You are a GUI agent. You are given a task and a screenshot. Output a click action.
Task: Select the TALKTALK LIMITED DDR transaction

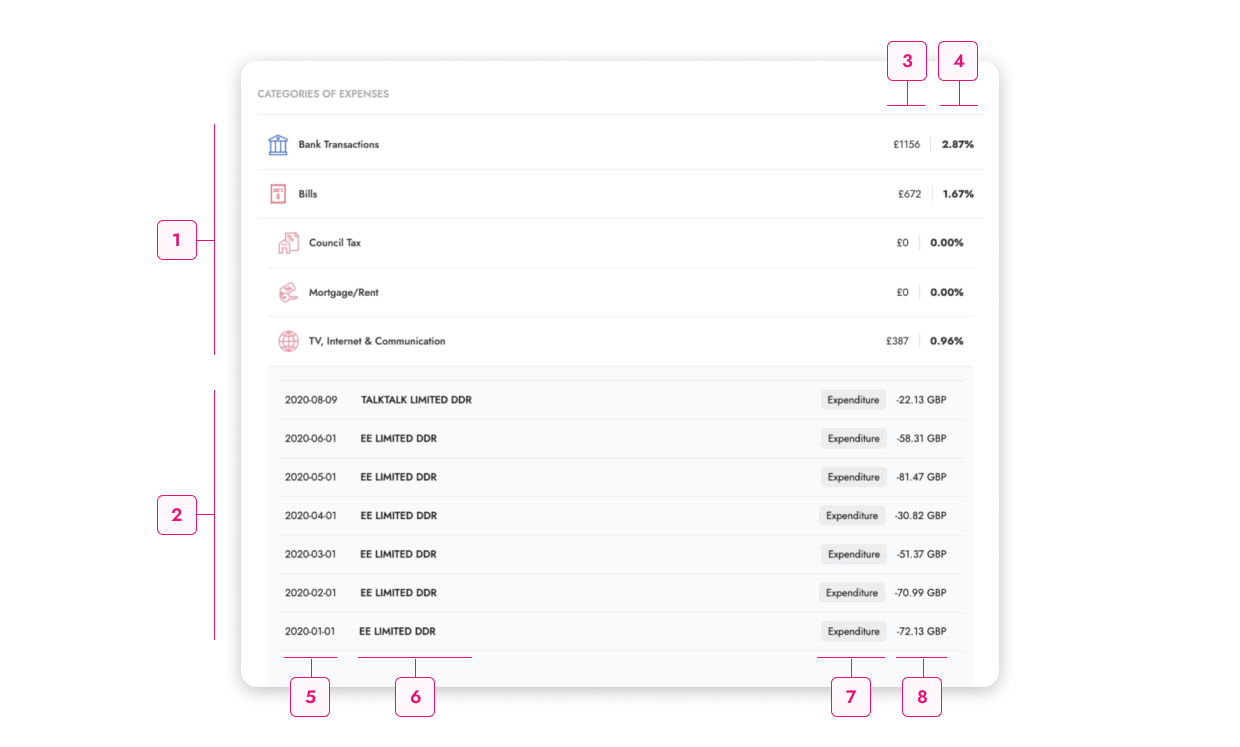(416, 400)
